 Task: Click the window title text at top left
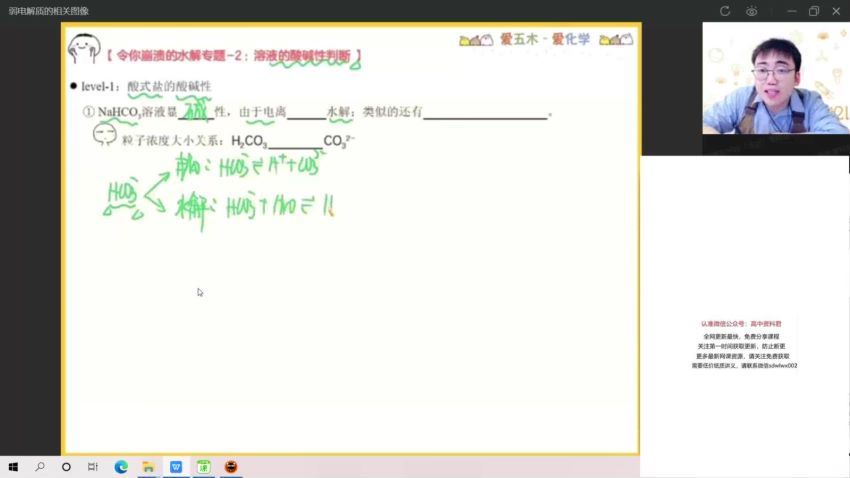pos(49,11)
